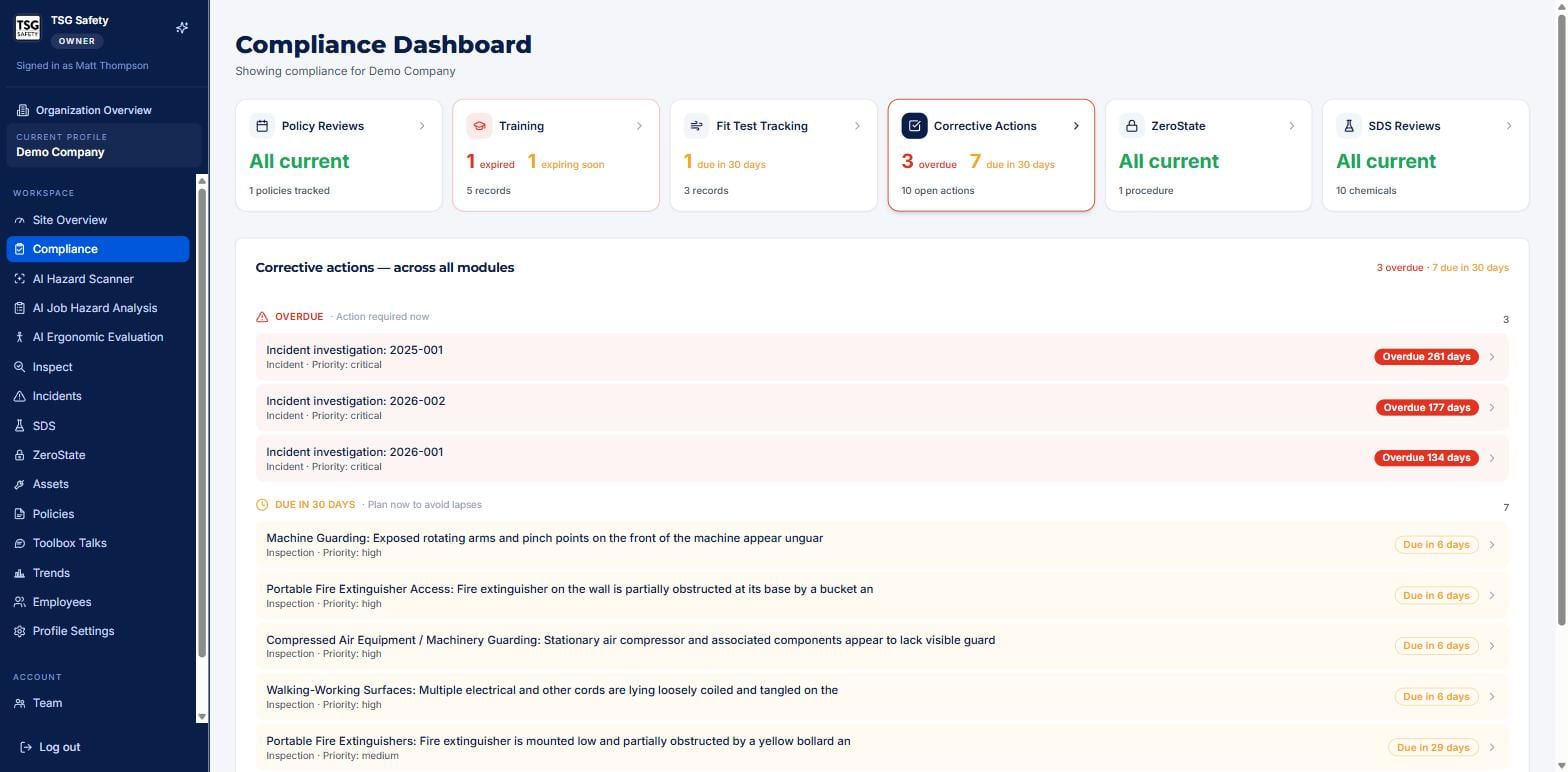Open Walking-Working Surfaces cords action
Image resolution: width=1568 pixels, height=772 pixels.
(x=882, y=697)
